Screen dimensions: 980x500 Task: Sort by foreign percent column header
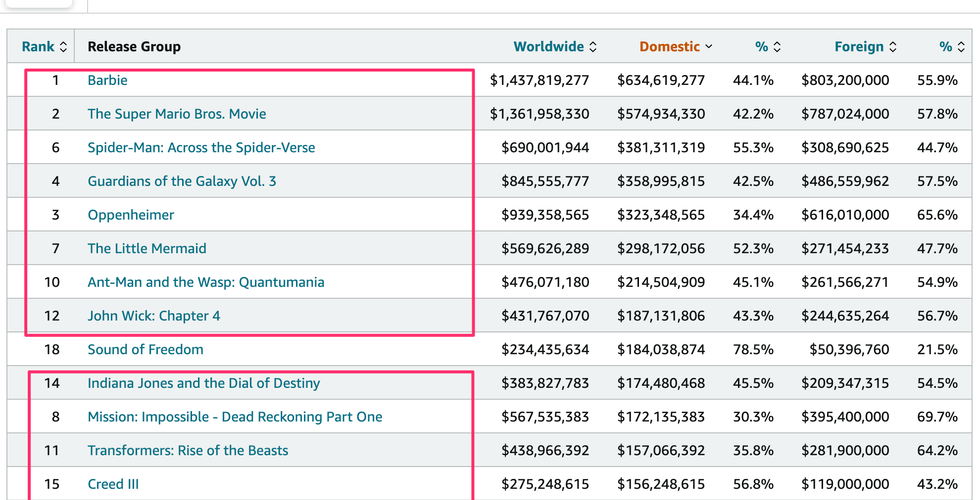click(952, 47)
